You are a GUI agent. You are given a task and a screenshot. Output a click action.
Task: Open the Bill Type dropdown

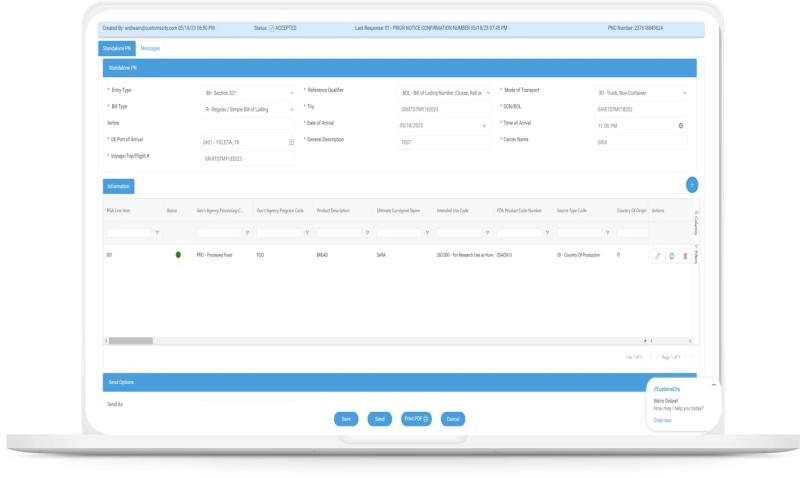coord(290,109)
